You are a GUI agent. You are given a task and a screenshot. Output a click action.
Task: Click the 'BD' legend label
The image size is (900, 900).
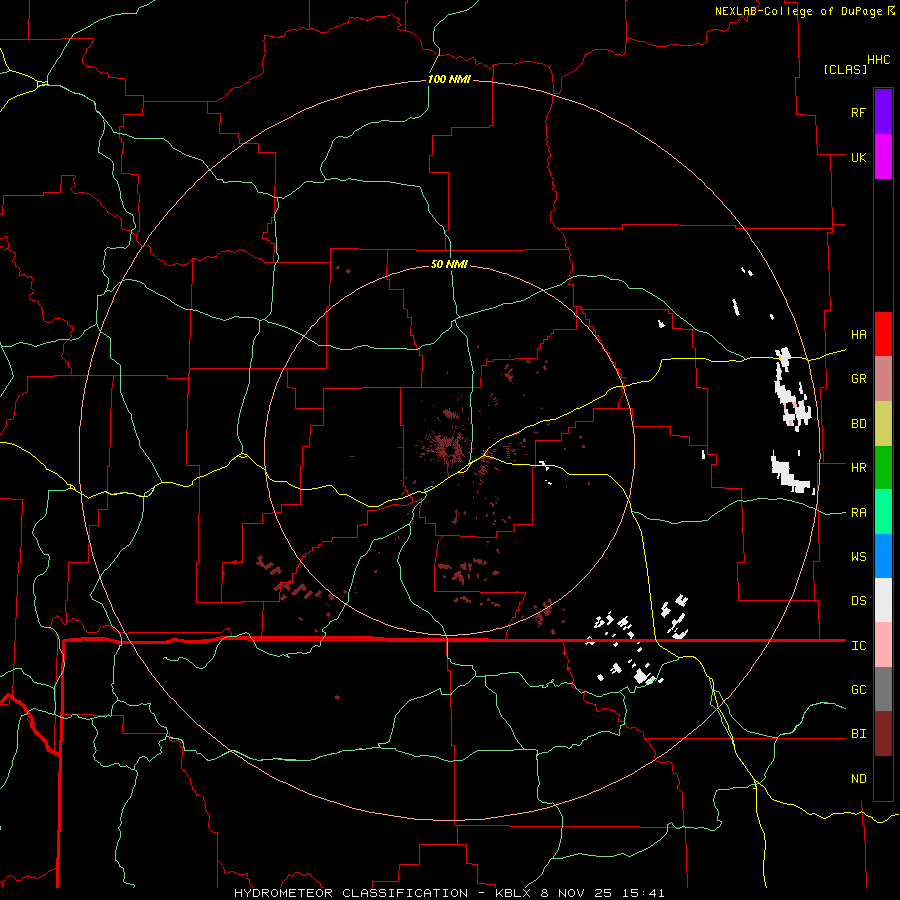coord(858,424)
